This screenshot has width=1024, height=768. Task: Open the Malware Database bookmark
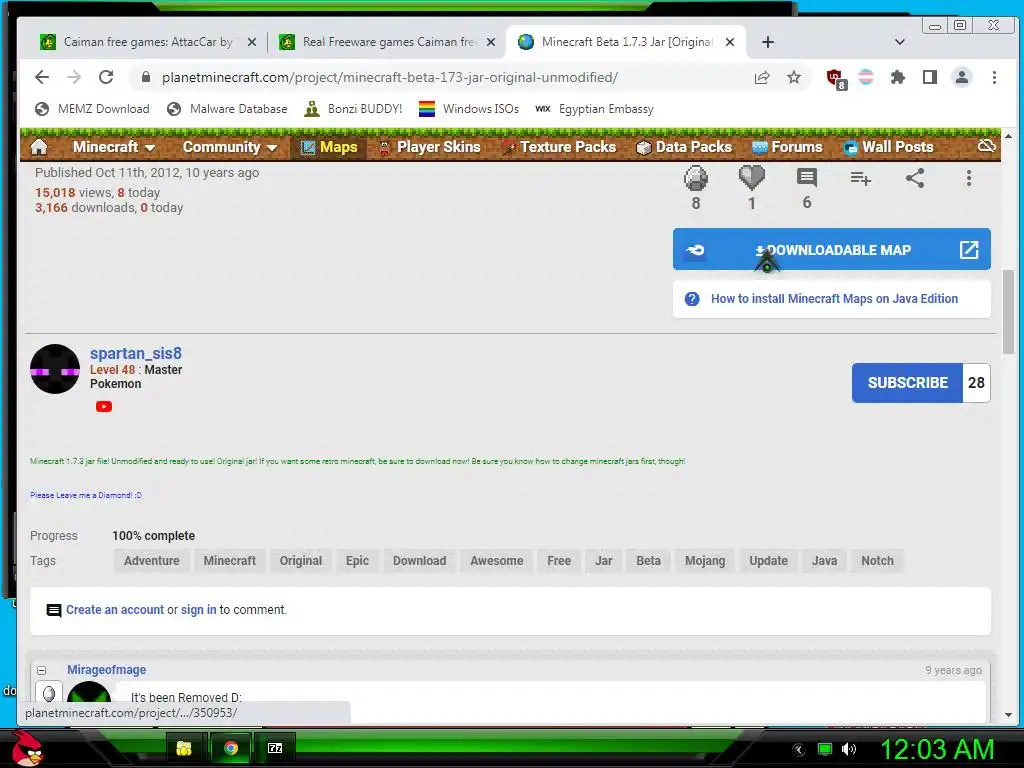tap(227, 109)
